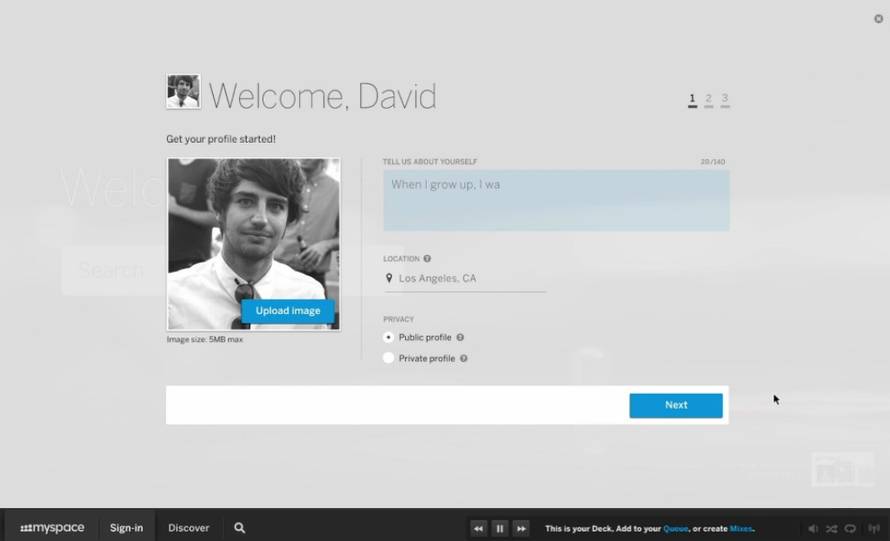Click the Location field showing Los Angeles, CA
Image resolution: width=890 pixels, height=541 pixels.
point(465,279)
